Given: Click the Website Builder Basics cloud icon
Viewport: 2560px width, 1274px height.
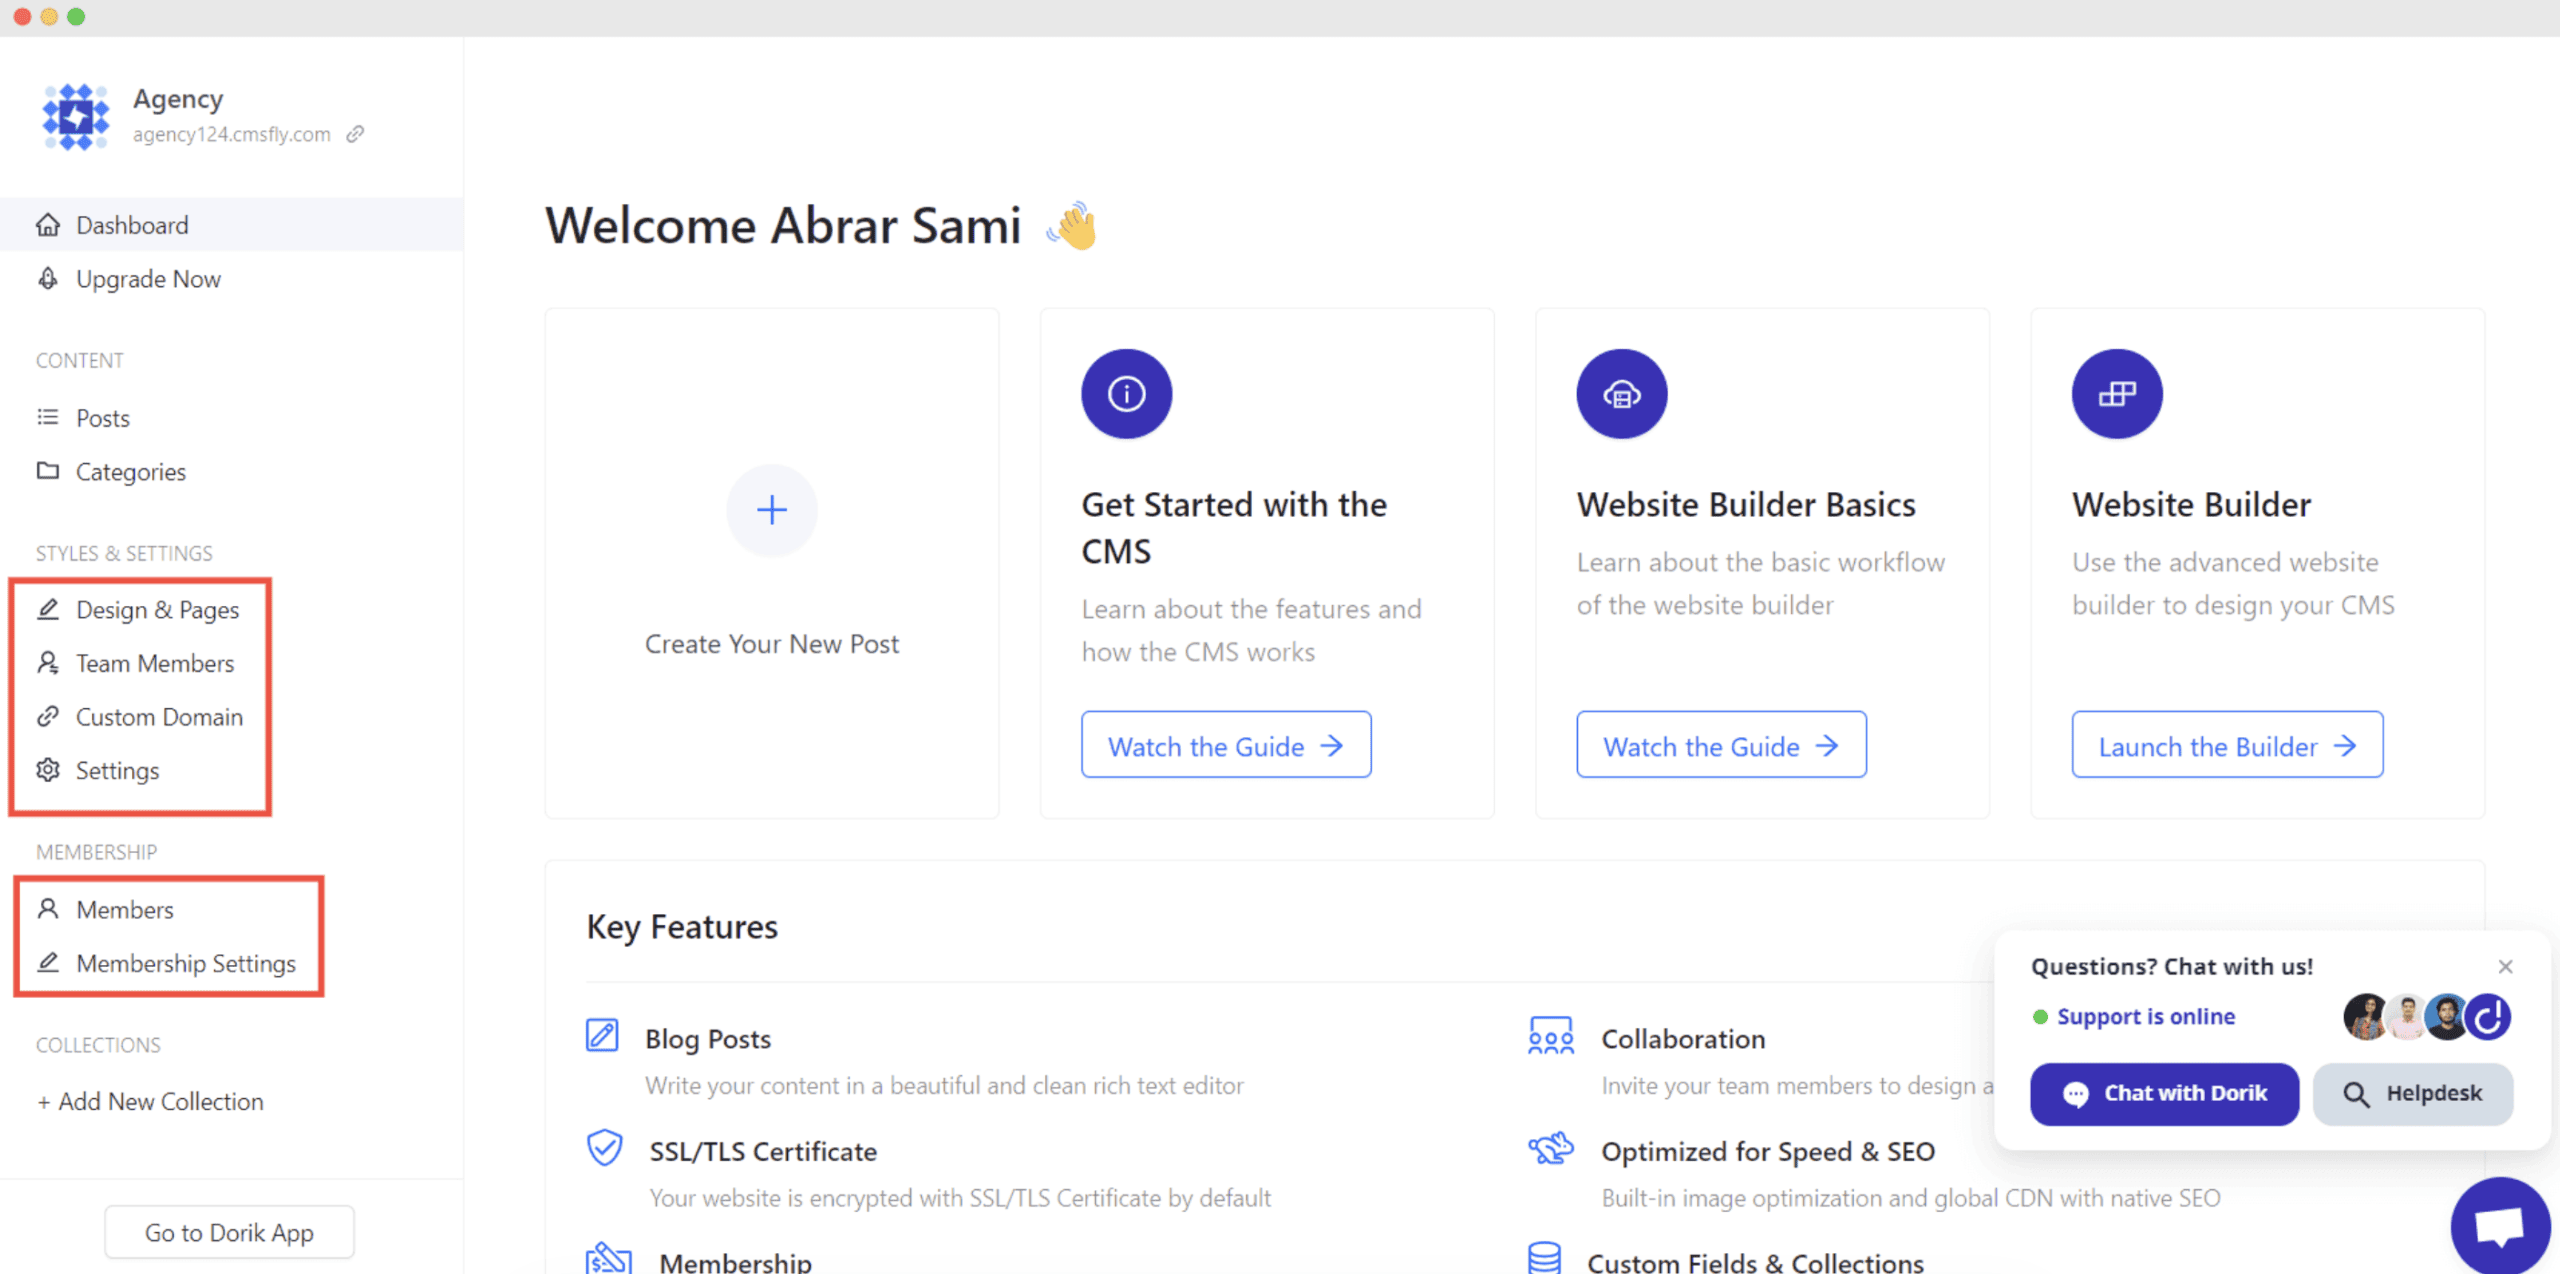Looking at the screenshot, I should coord(1621,394).
